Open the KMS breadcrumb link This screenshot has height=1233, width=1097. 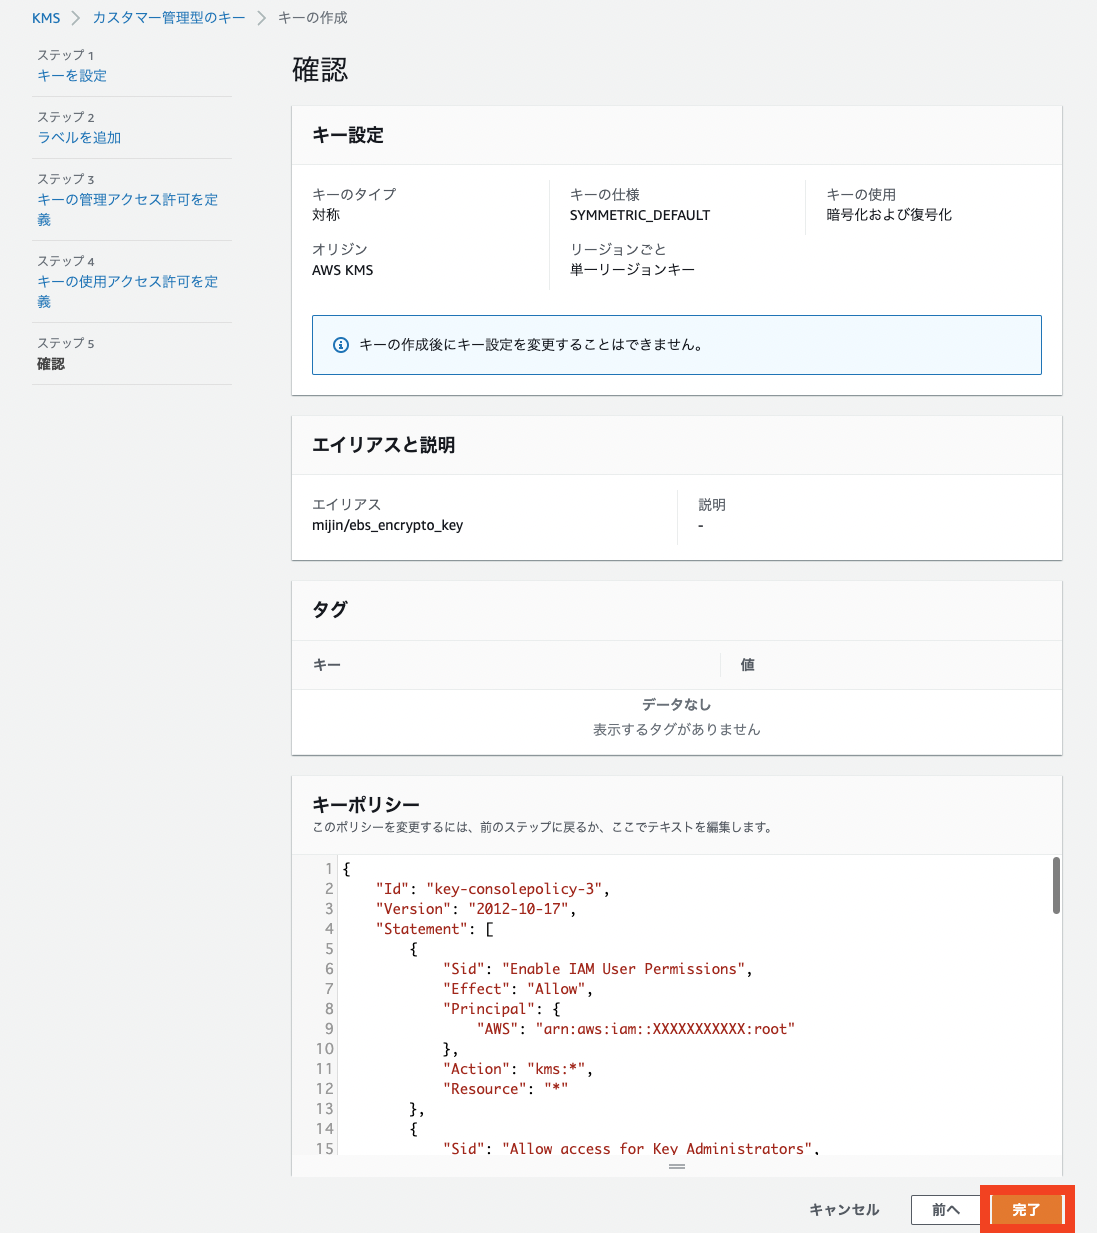(x=46, y=18)
